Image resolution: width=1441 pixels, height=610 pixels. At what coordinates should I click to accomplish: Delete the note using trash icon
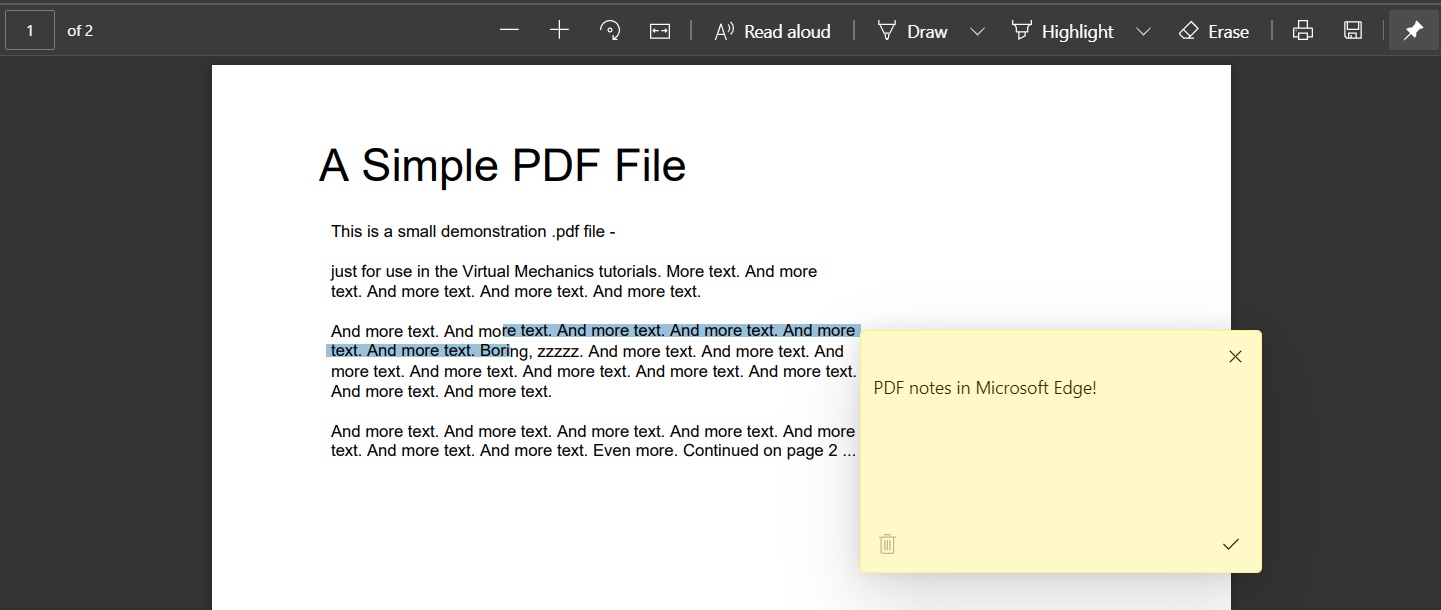click(x=887, y=544)
